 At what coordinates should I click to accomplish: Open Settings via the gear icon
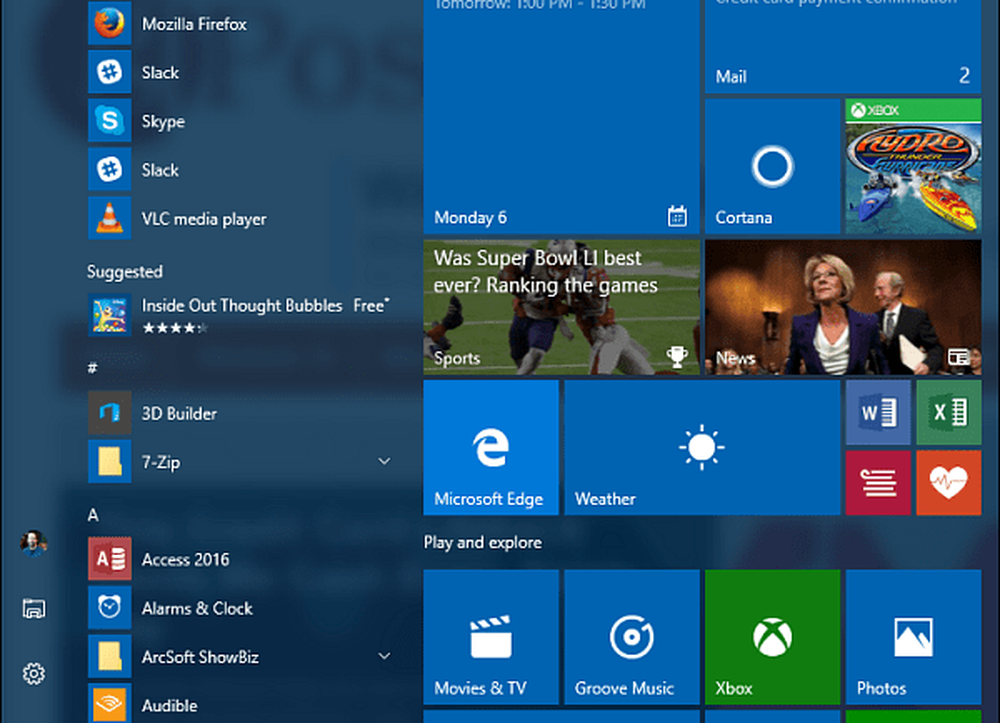[33, 674]
